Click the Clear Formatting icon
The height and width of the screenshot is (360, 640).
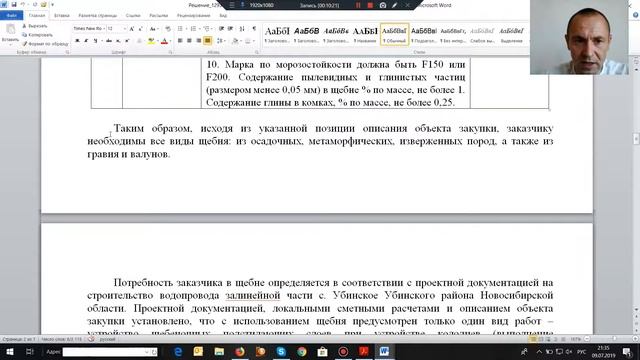click(168, 29)
